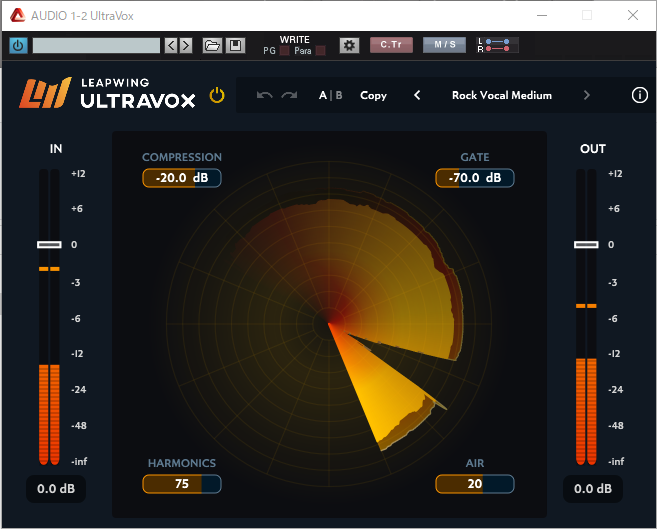Toggle the host plugin bypass power button
The image size is (657, 529).
18,45
